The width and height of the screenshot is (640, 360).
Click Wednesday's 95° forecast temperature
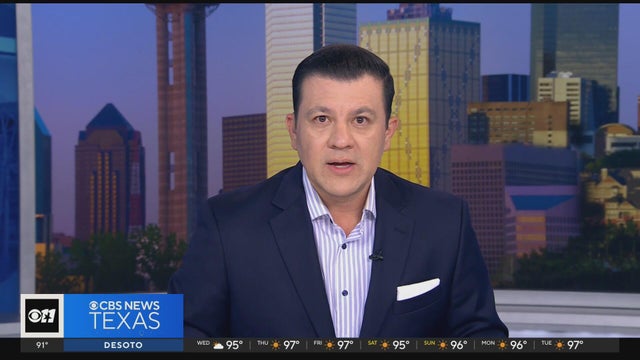[x=235, y=345]
